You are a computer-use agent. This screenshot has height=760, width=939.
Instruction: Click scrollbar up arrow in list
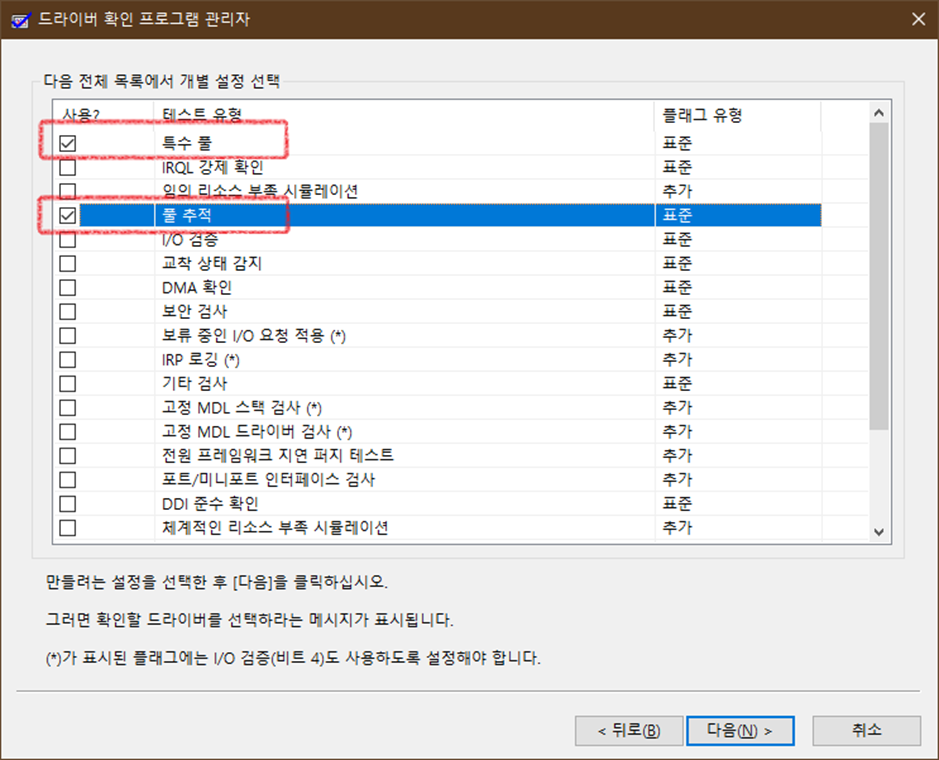click(x=879, y=113)
